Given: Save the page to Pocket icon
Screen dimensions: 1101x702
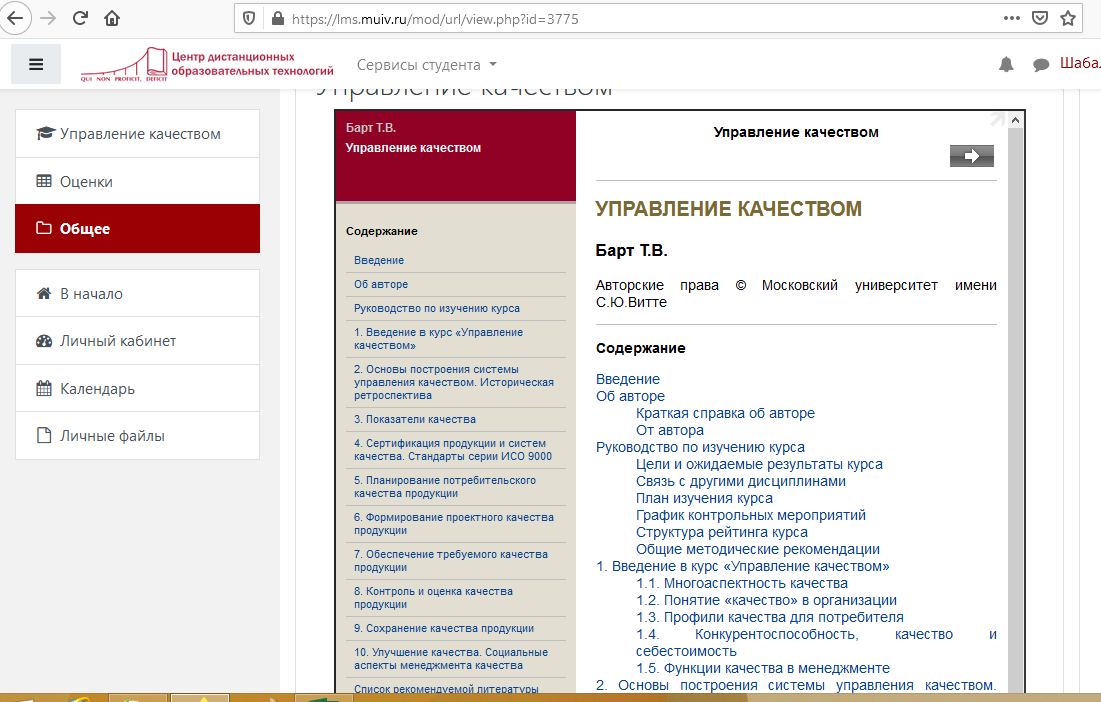Looking at the screenshot, I should pyautogui.click(x=1040, y=18).
